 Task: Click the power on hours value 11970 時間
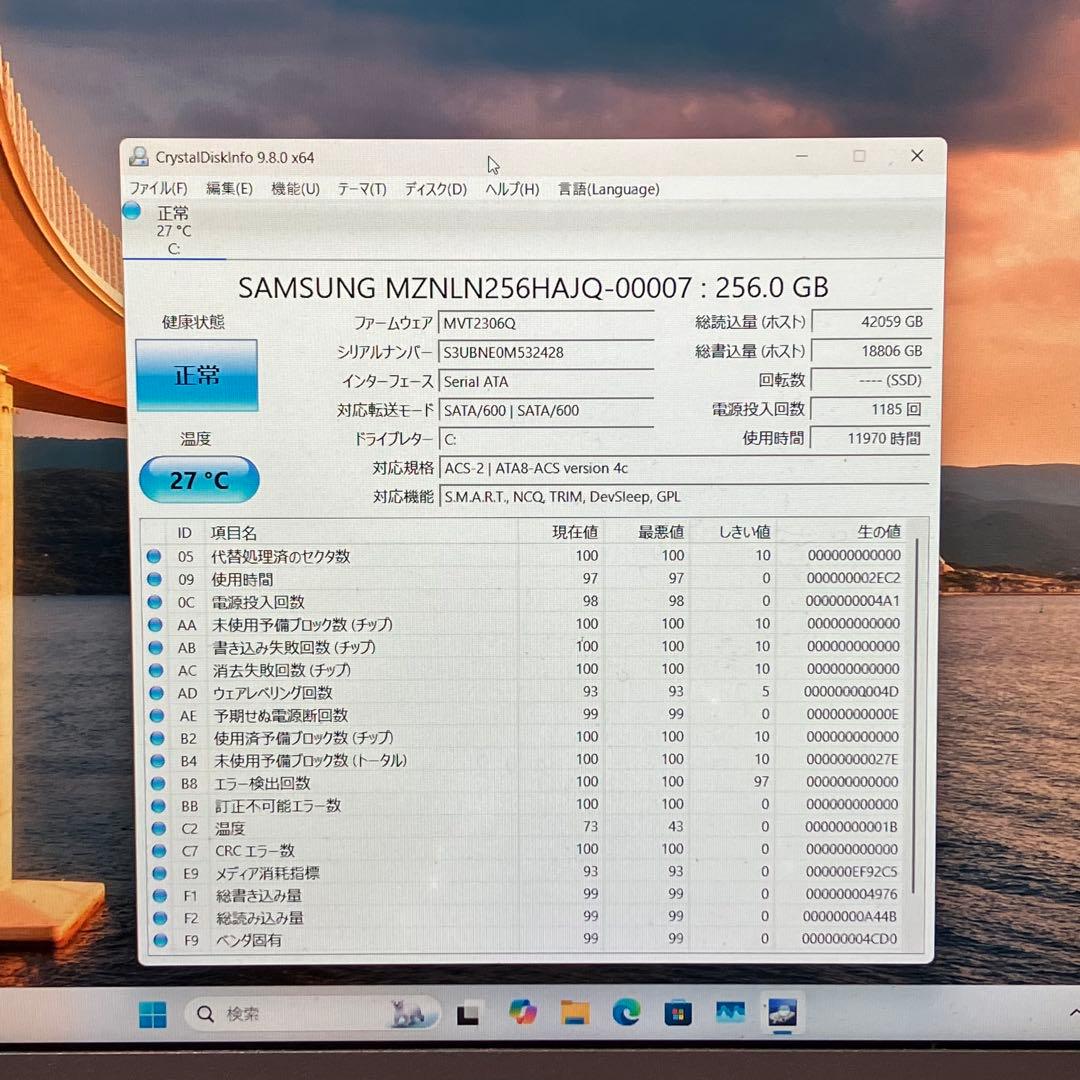[x=871, y=438]
